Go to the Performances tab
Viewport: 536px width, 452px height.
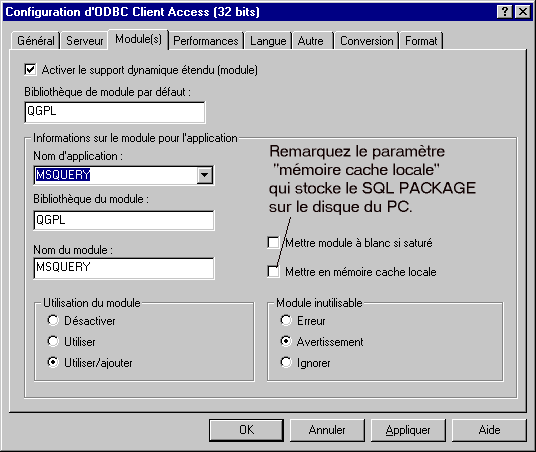click(206, 41)
